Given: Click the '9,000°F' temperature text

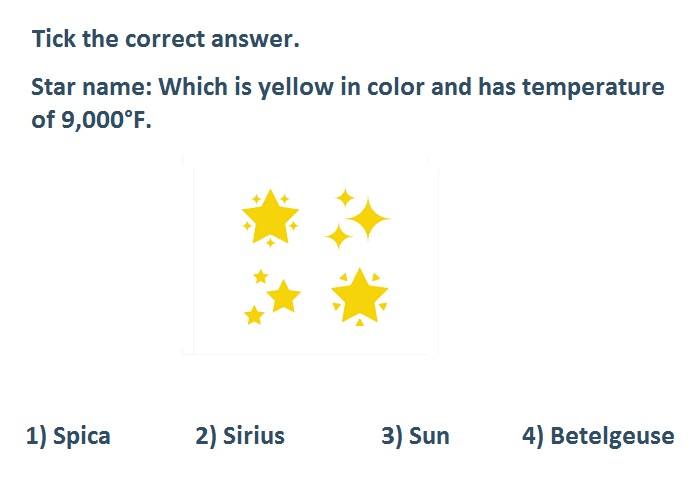Looking at the screenshot, I should [x=106, y=120].
